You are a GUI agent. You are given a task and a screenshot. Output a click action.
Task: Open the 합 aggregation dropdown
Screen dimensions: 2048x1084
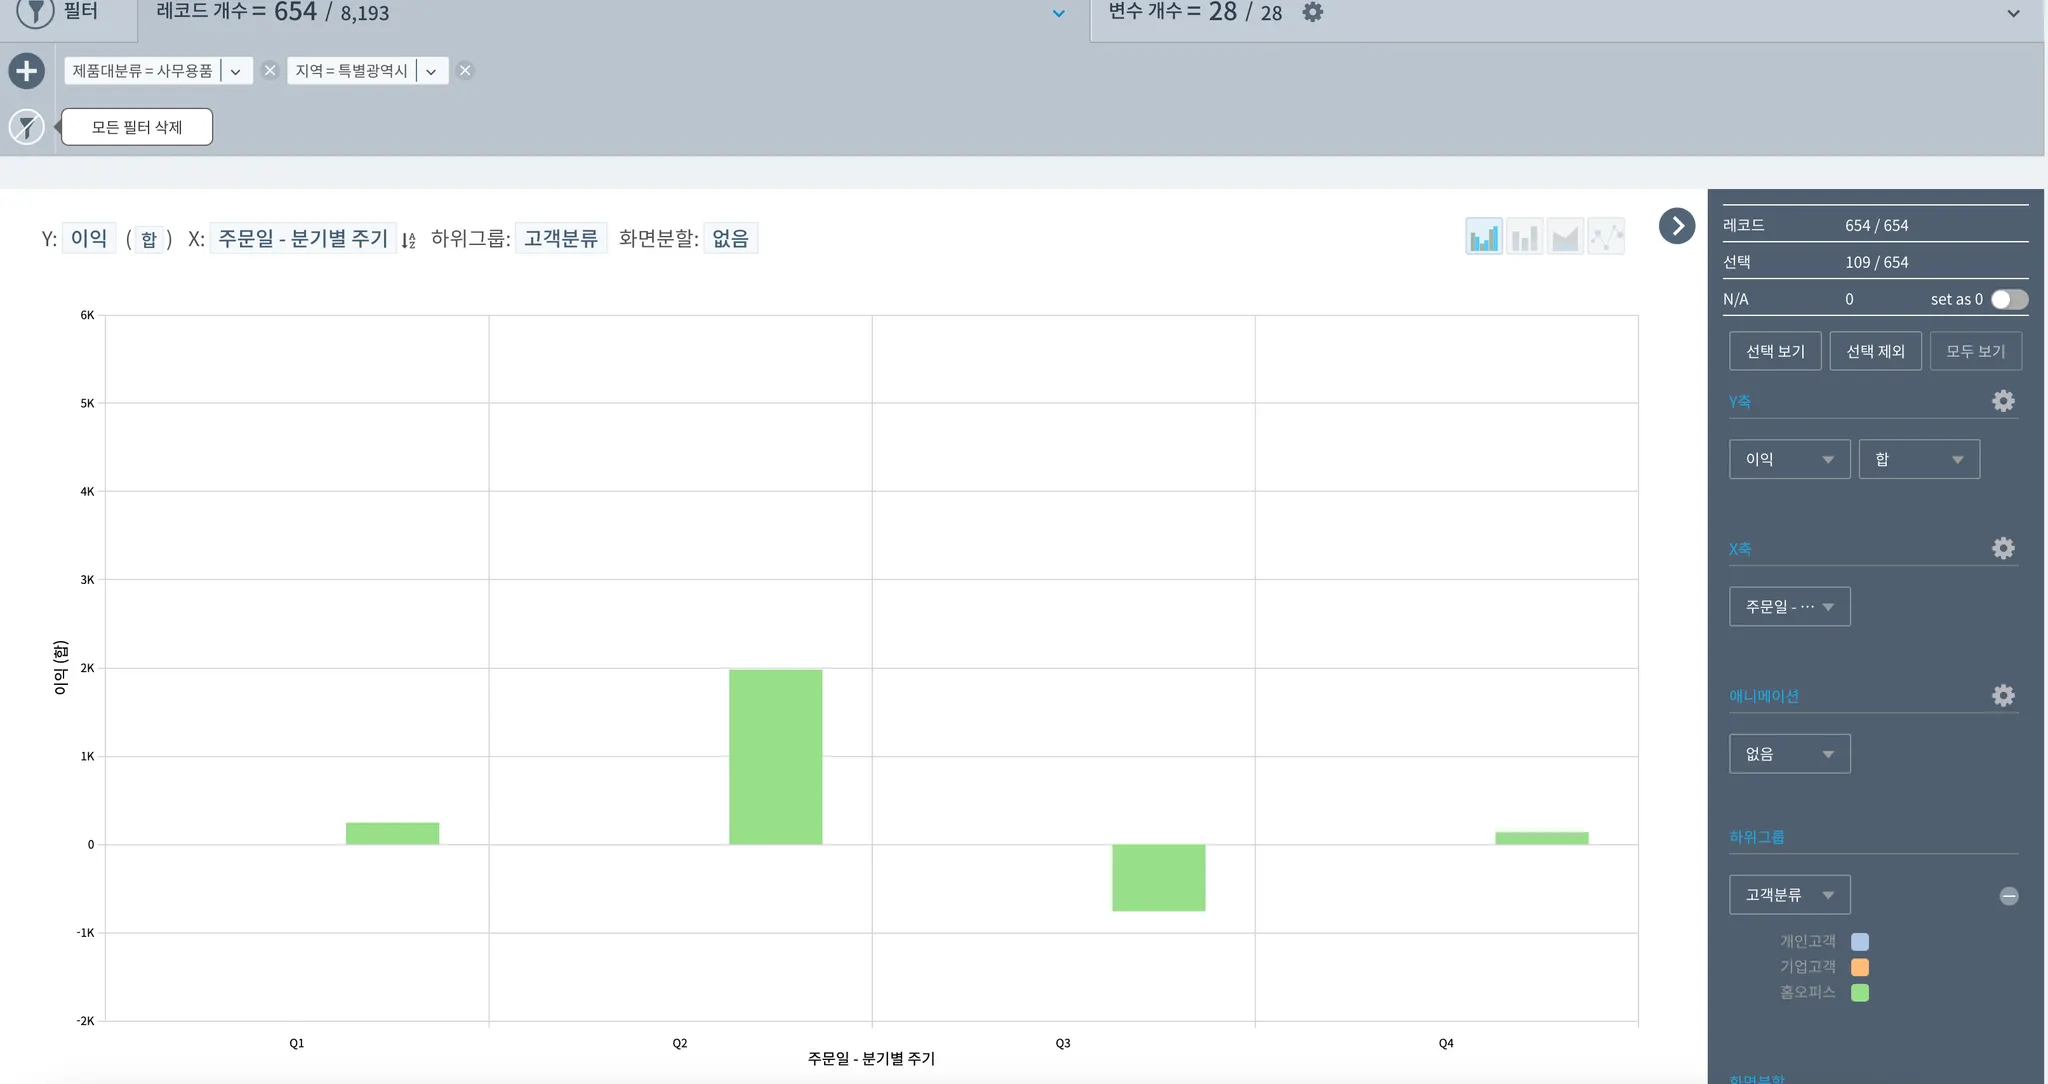tap(1918, 459)
